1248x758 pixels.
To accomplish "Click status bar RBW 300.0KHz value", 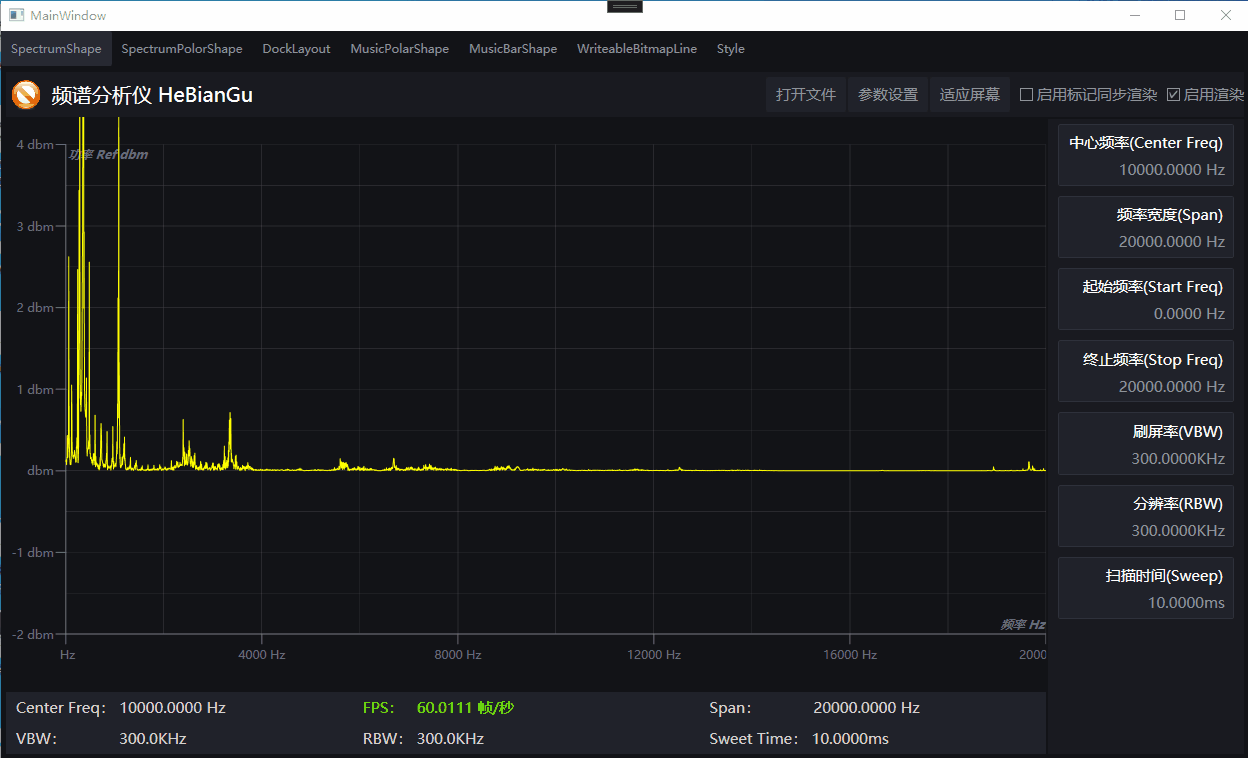I will [450, 739].
